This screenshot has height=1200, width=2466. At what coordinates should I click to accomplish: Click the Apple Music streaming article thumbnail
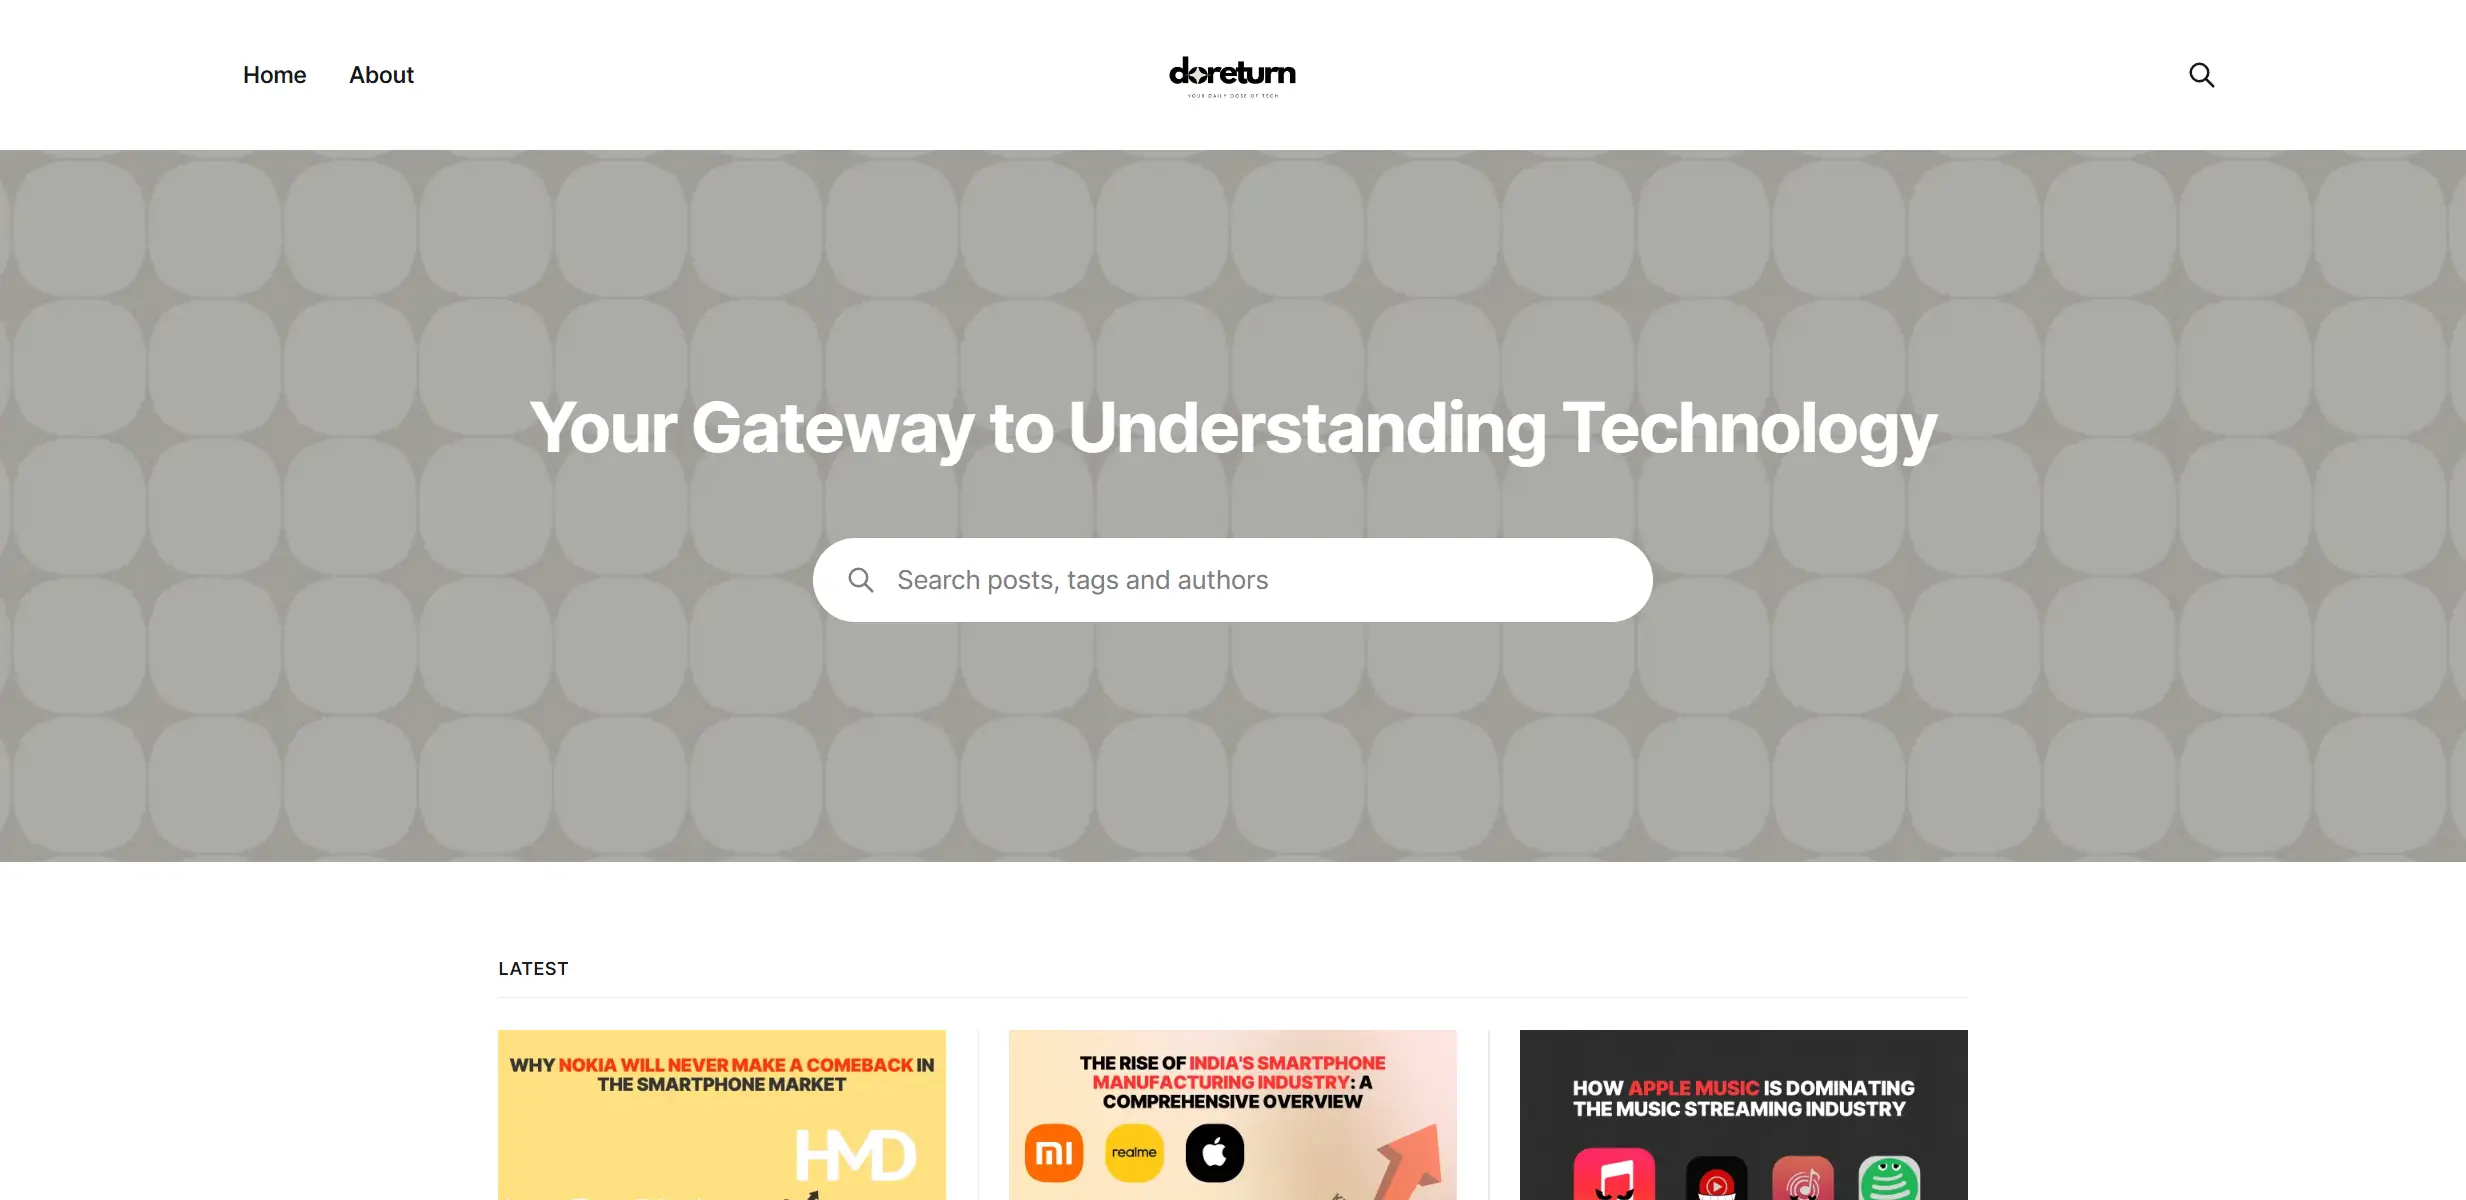(1743, 1115)
